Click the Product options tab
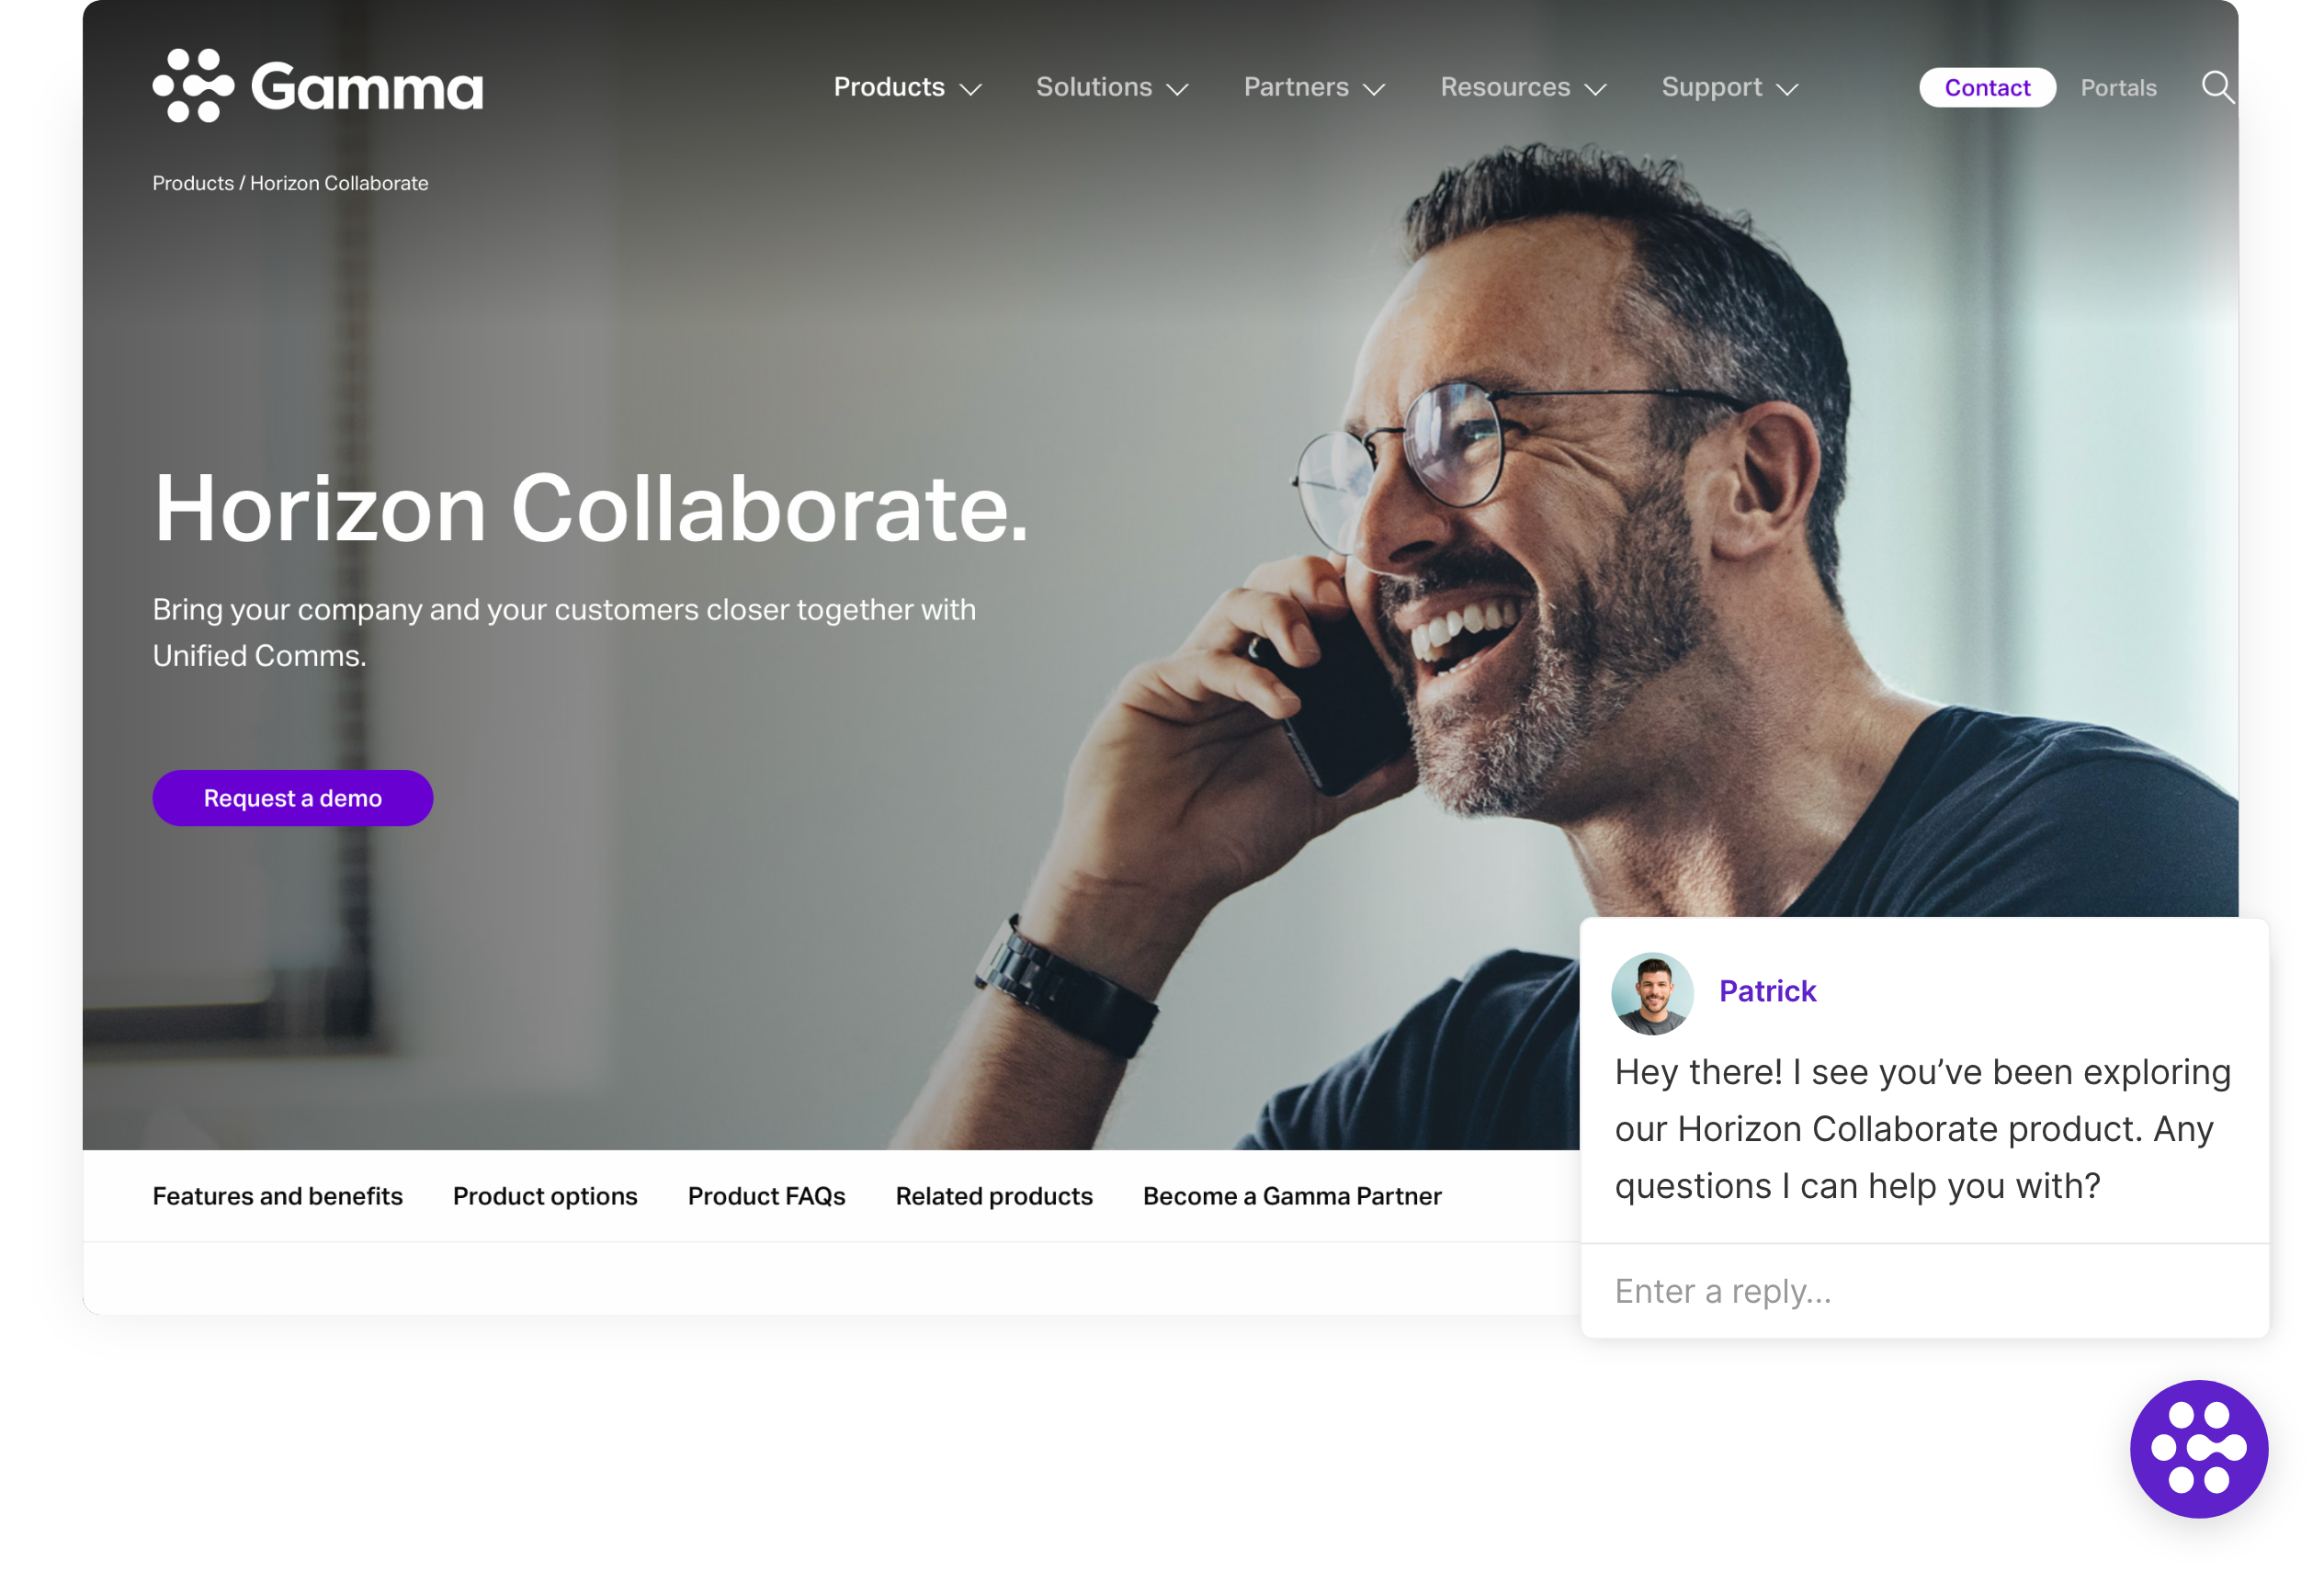The height and width of the screenshot is (1583, 2324). click(546, 1194)
